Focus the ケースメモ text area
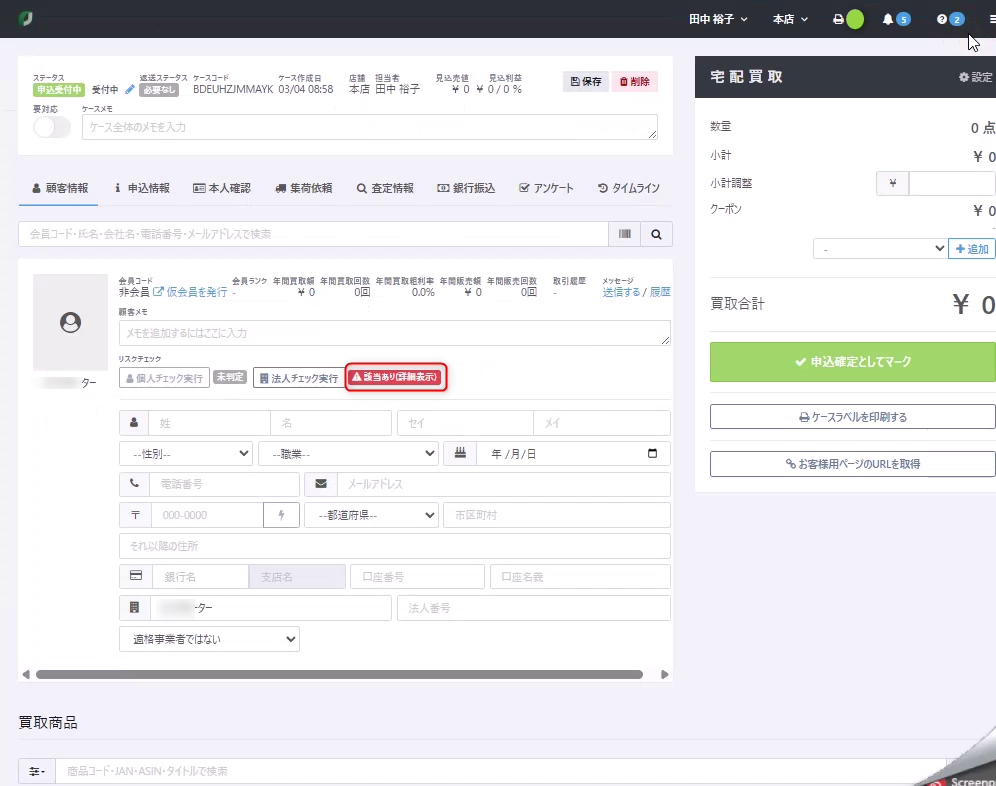Screen dimensions: 996x786 click(x=370, y=127)
